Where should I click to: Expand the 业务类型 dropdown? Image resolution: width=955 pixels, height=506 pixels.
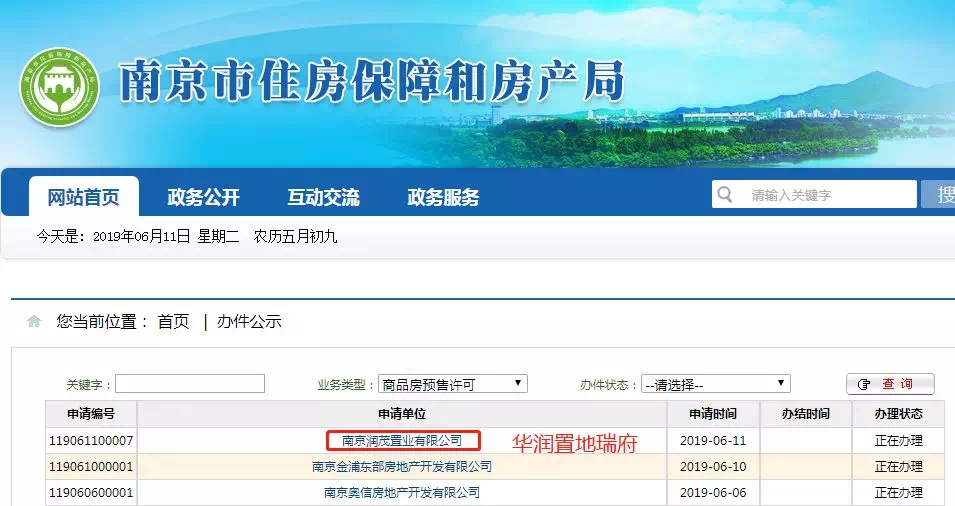(452, 384)
